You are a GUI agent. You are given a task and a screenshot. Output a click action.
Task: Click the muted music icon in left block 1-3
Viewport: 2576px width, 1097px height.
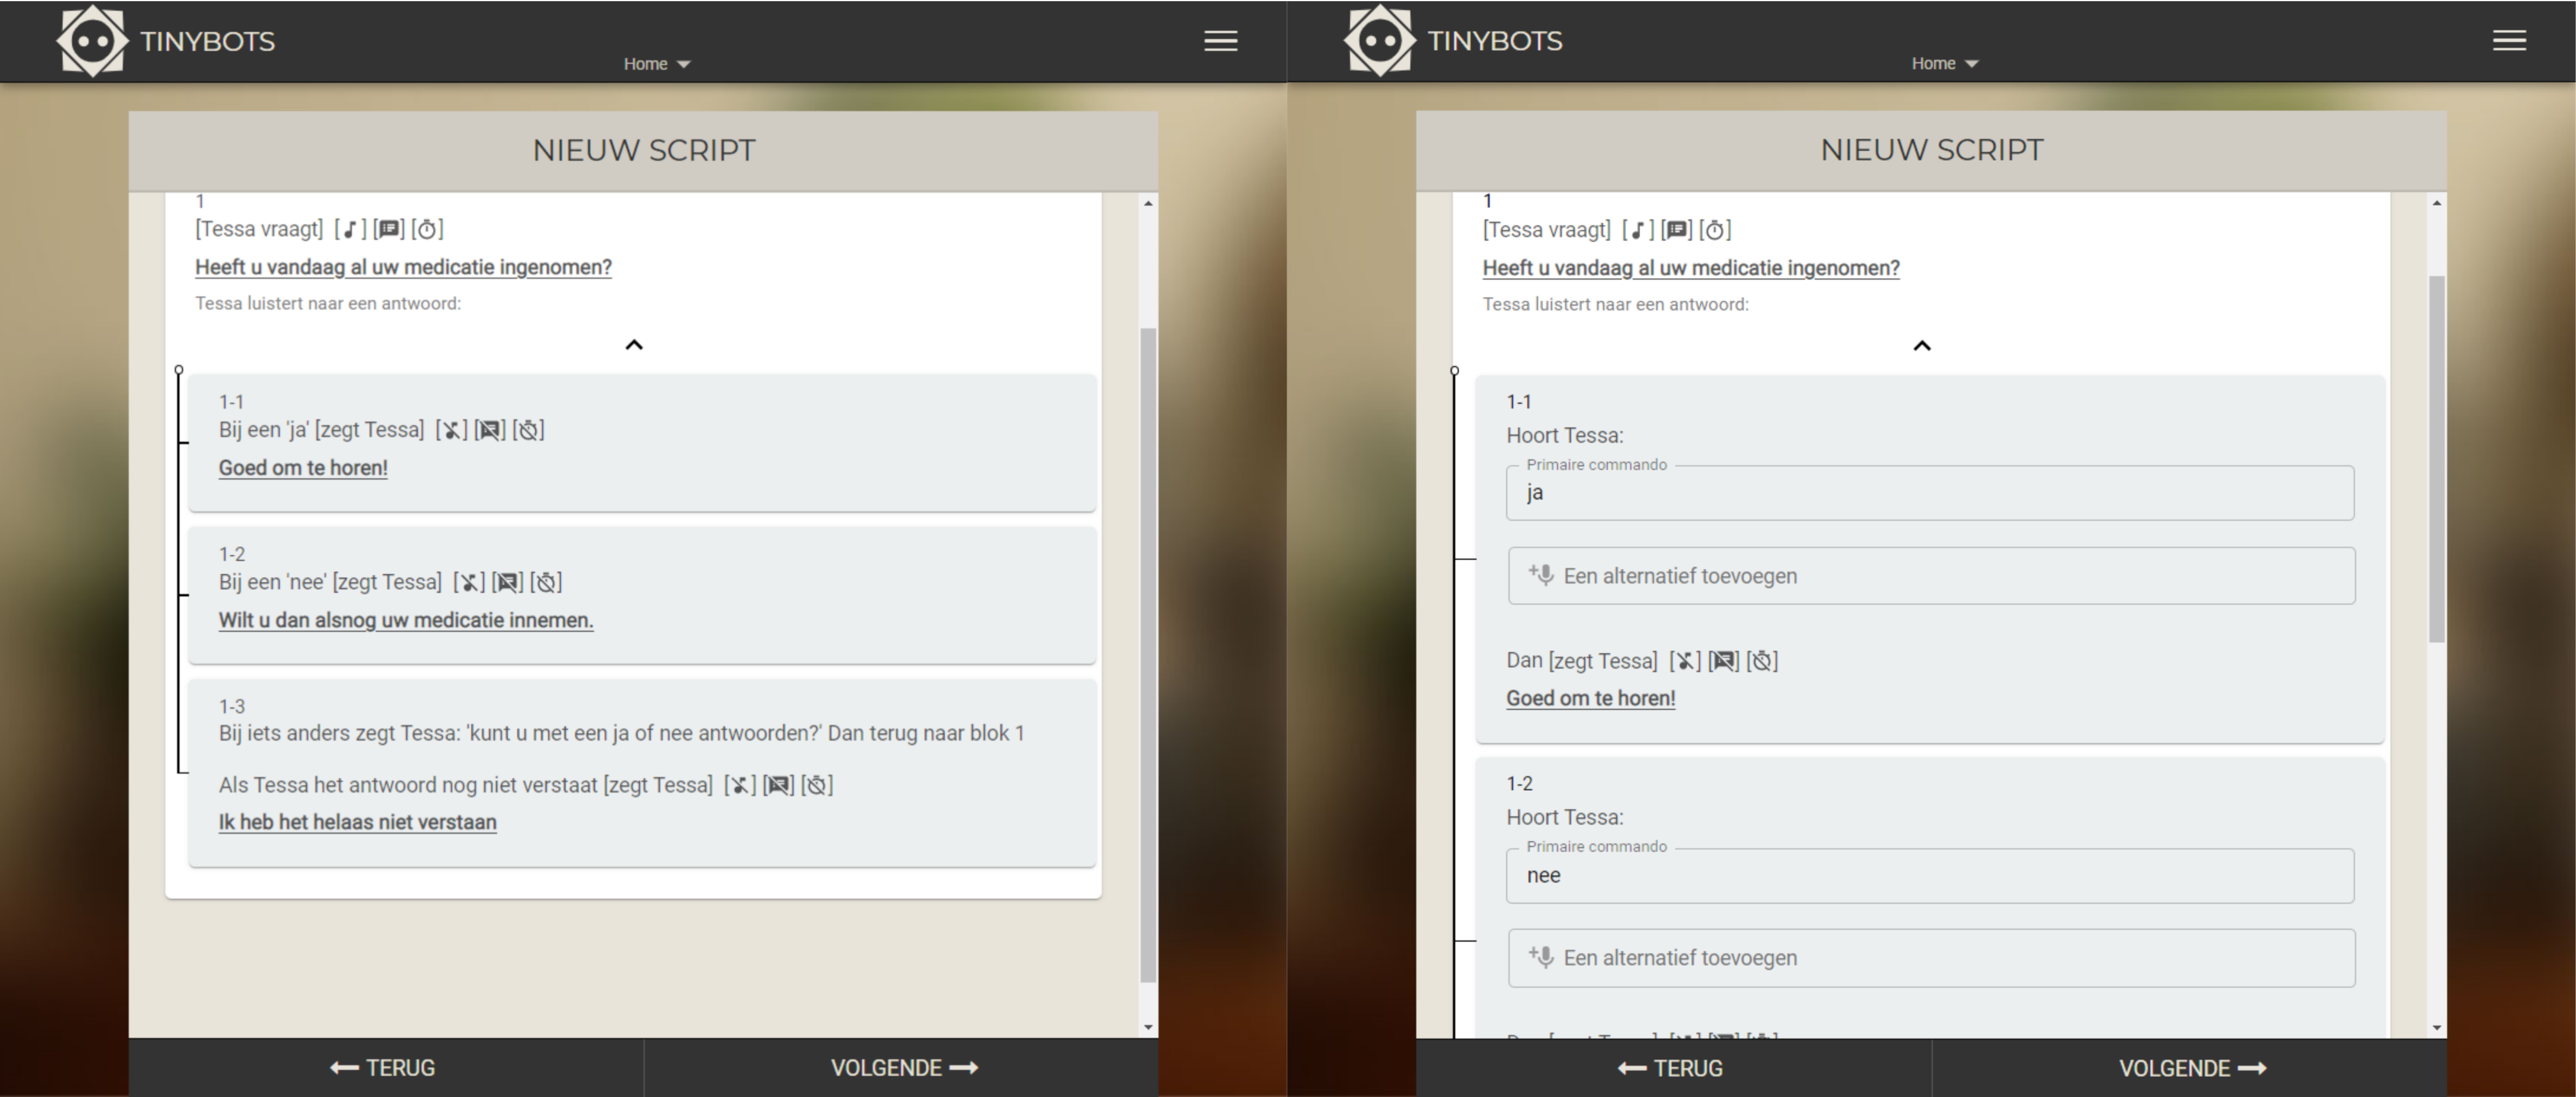[740, 785]
